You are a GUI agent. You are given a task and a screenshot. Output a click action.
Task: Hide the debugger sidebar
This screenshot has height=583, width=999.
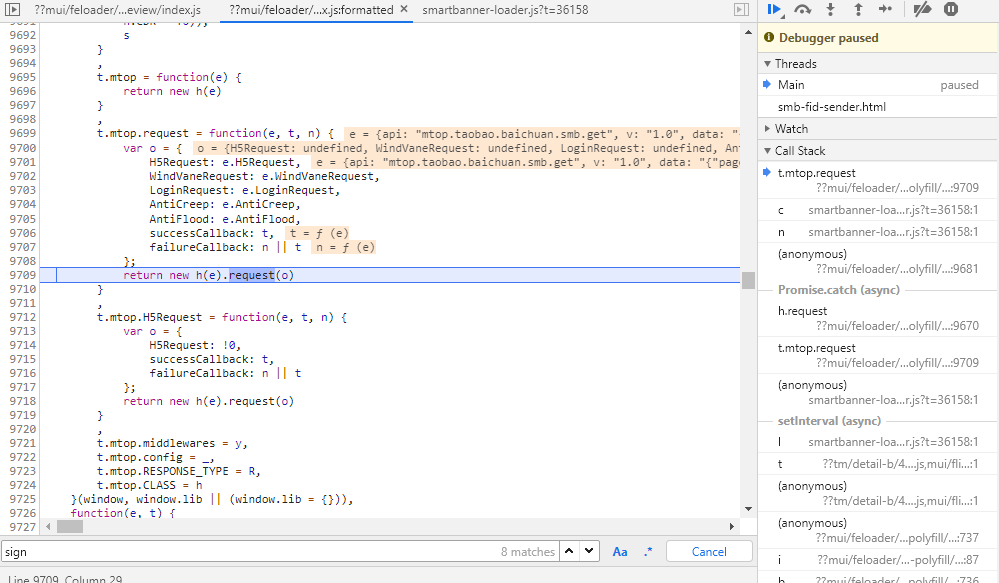[741, 10]
